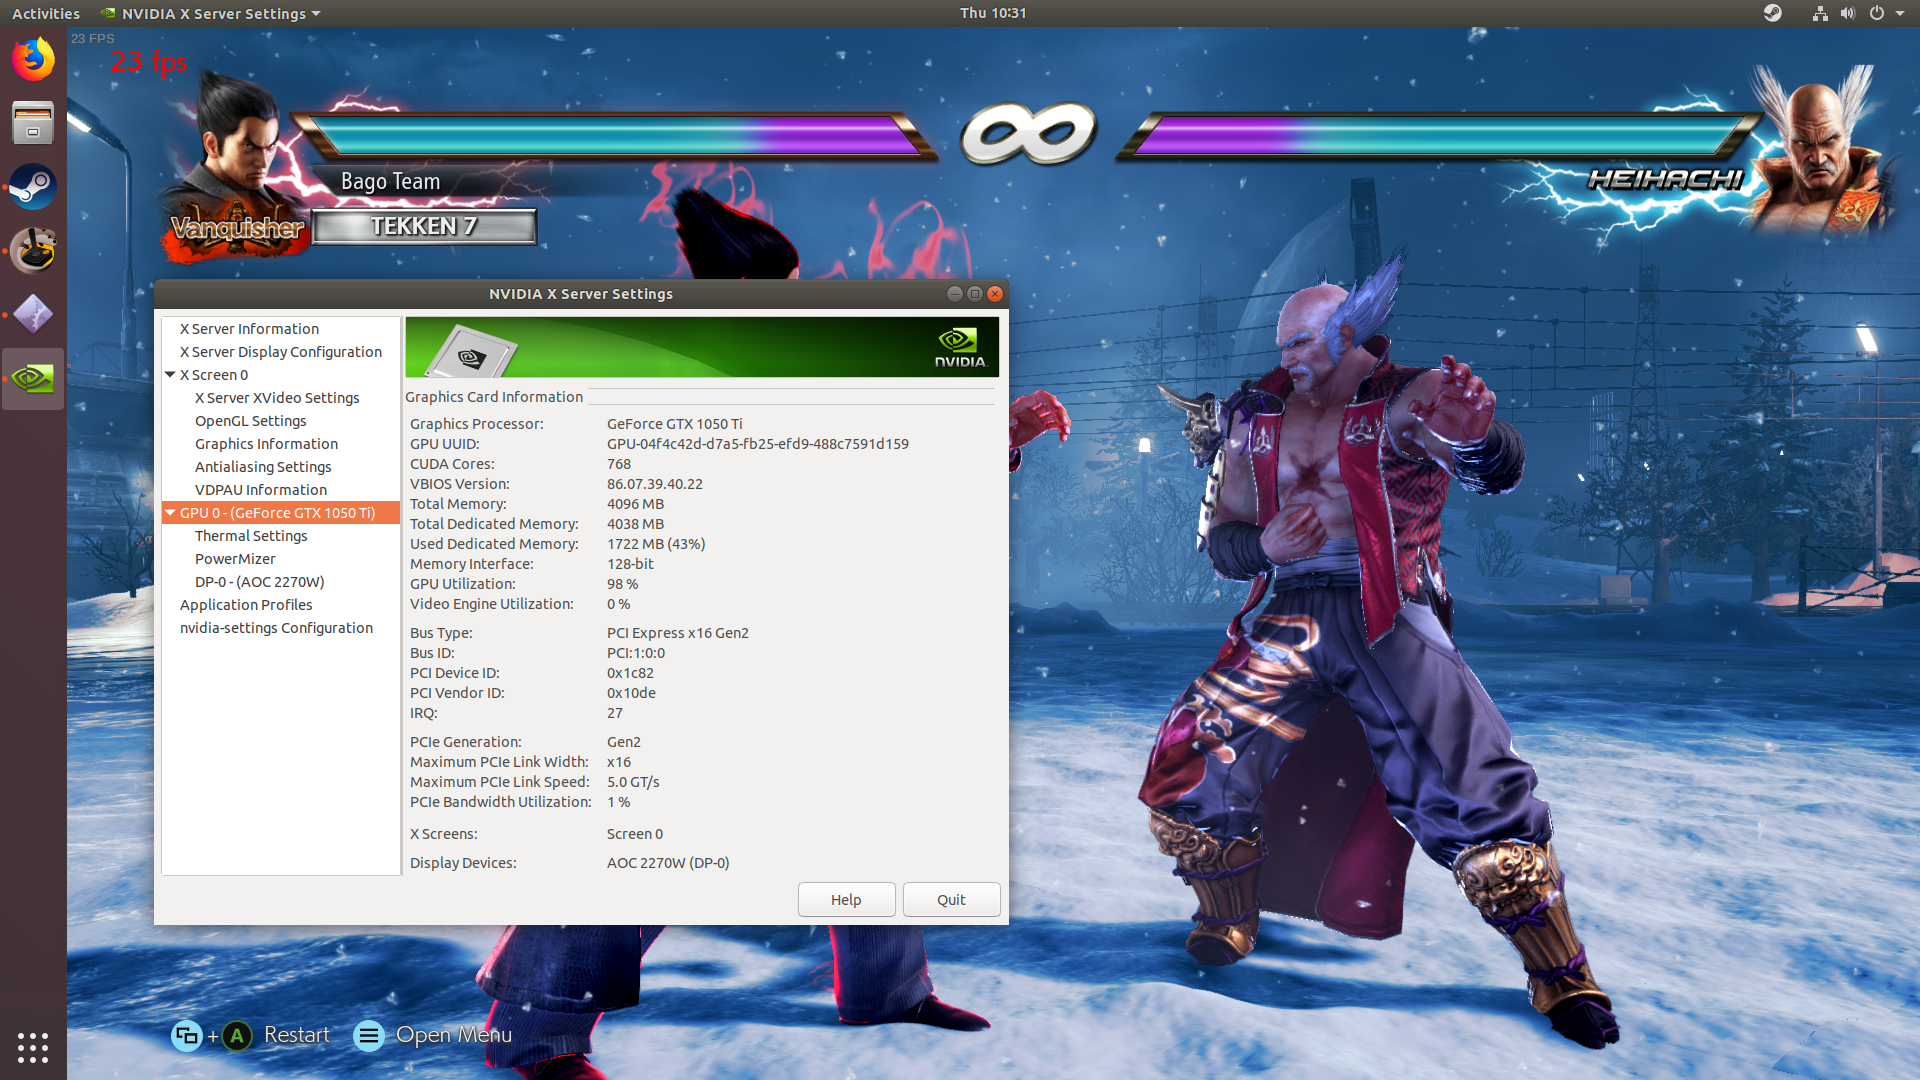Open VDPAU Information
Screen dimensions: 1920x1080
pos(261,490)
